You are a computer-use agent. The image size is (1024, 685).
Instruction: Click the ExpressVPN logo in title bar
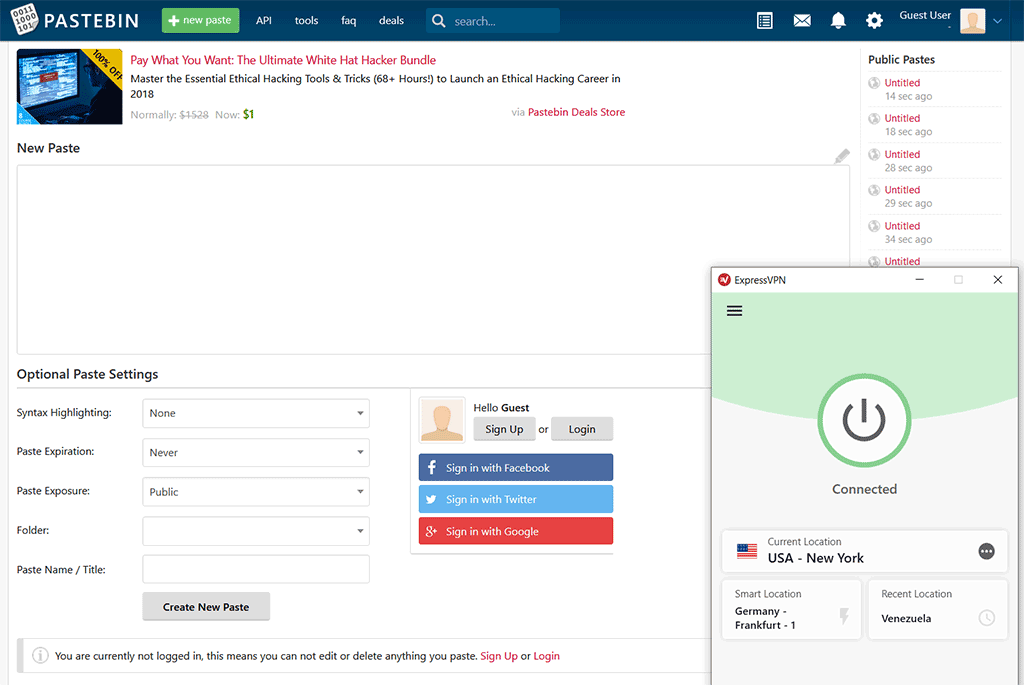point(724,279)
